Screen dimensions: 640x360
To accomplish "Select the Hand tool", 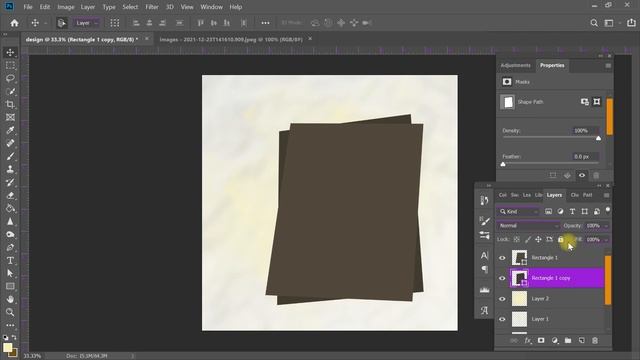I will click(10, 299).
